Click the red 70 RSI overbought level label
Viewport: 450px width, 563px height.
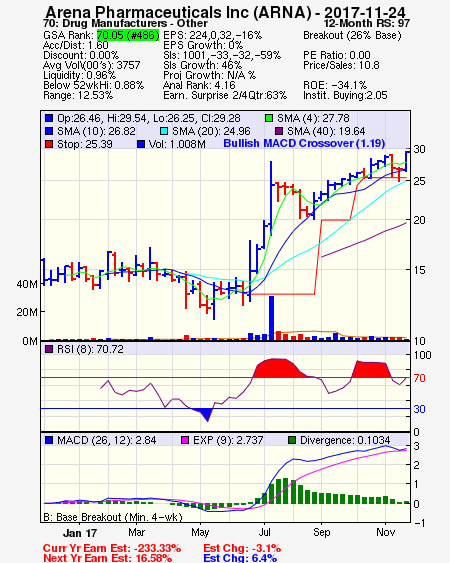[419, 378]
